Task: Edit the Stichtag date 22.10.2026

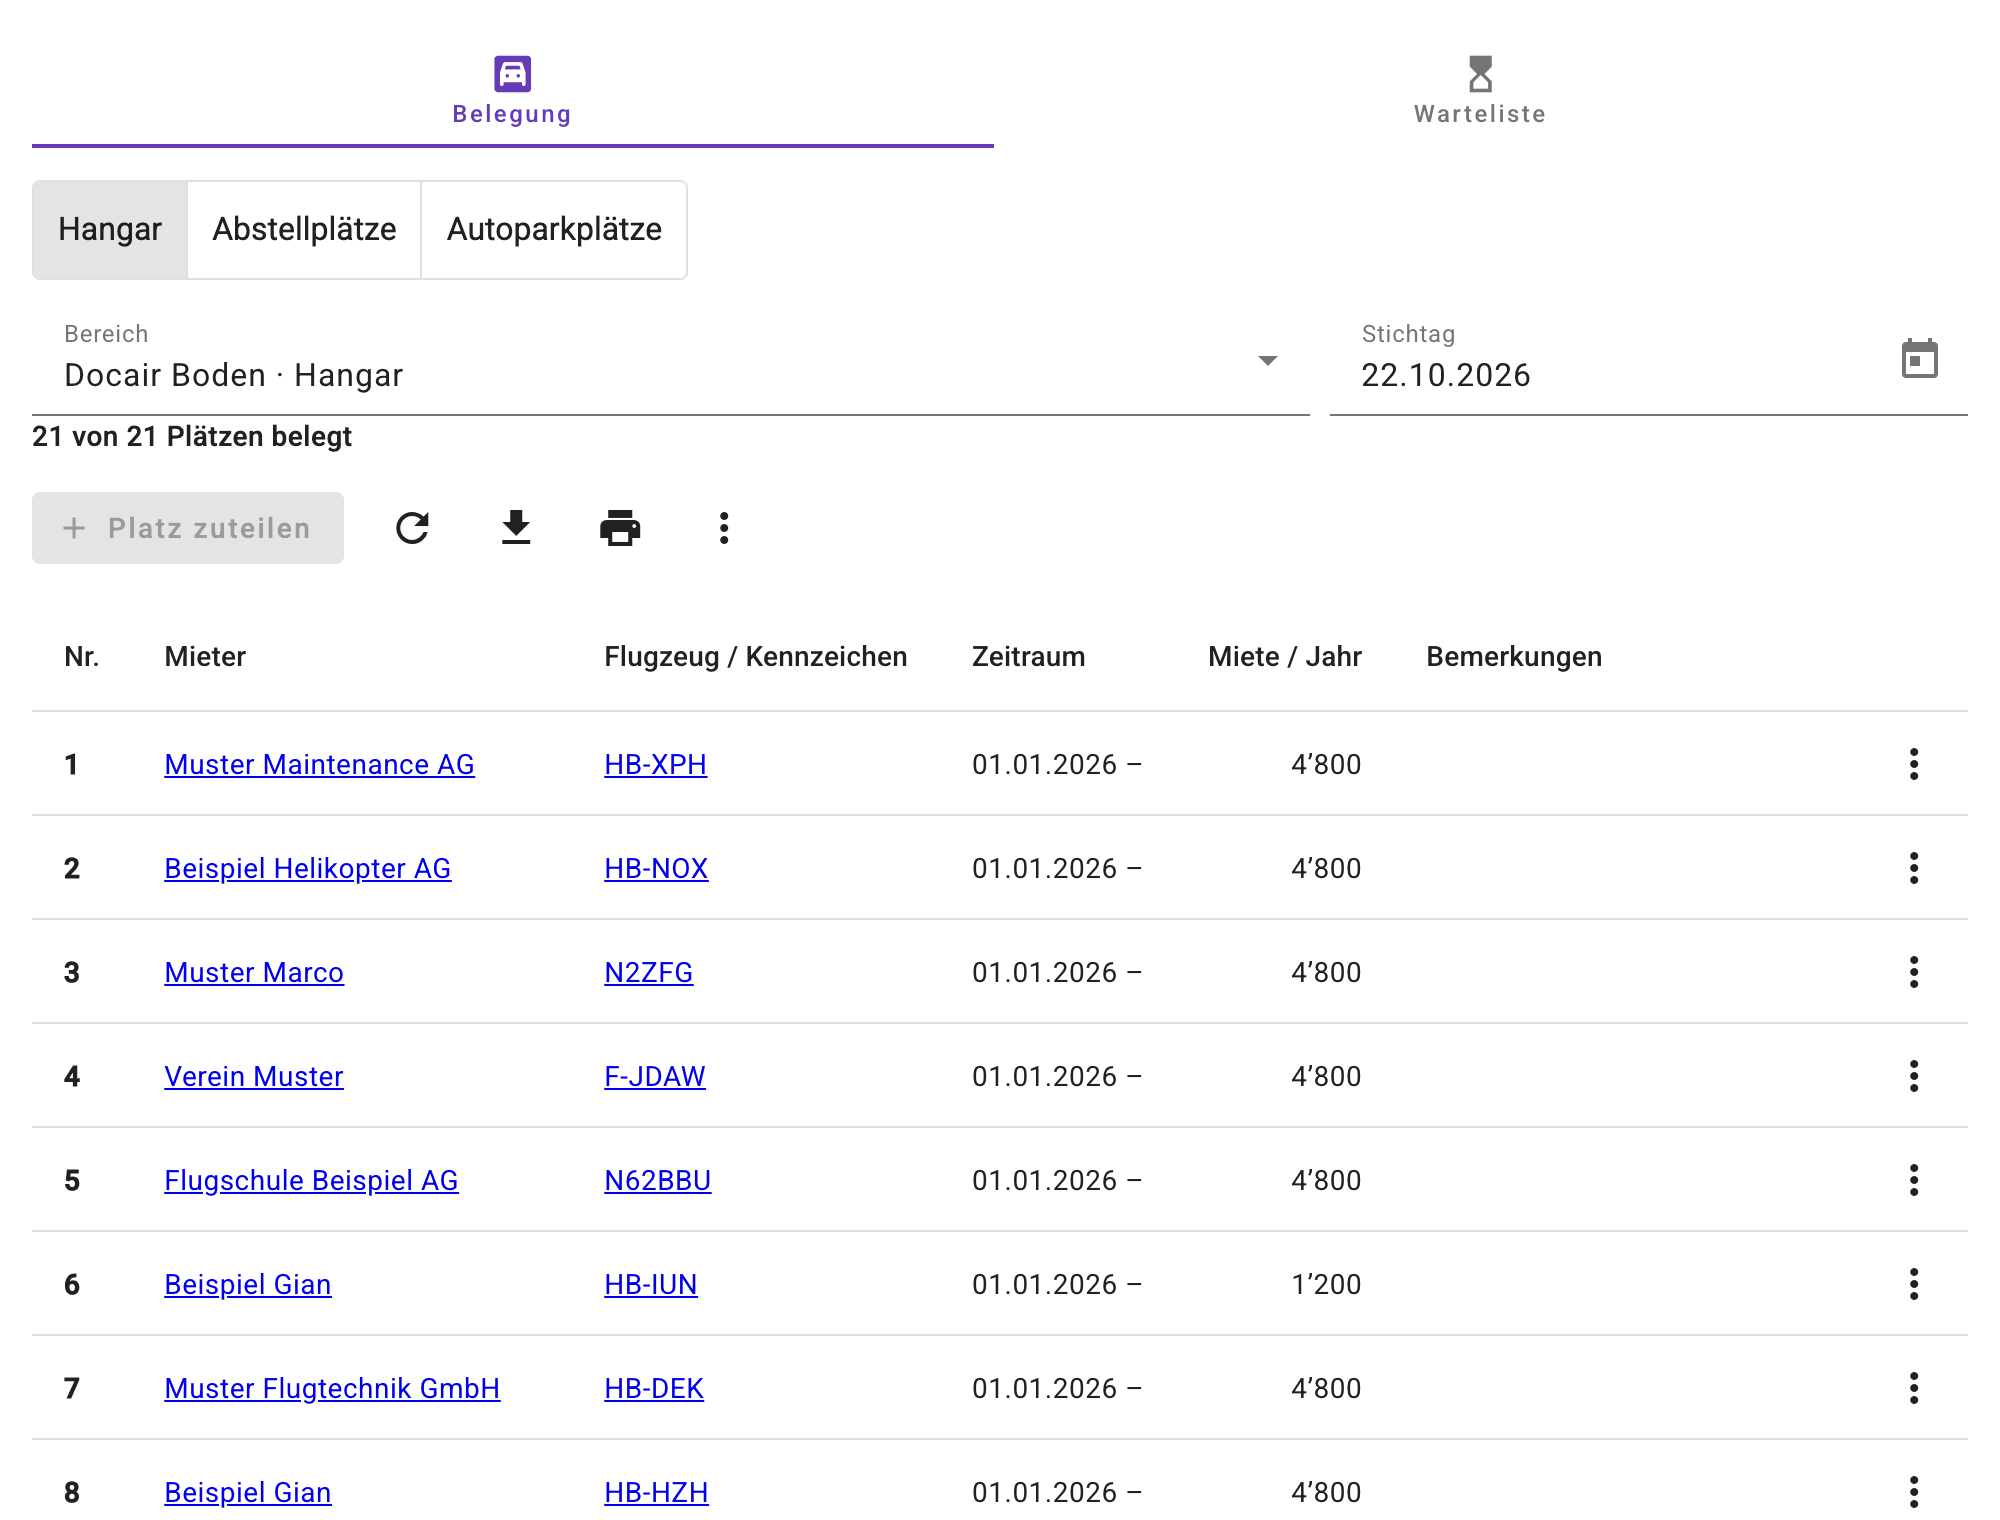Action: pos(1446,375)
